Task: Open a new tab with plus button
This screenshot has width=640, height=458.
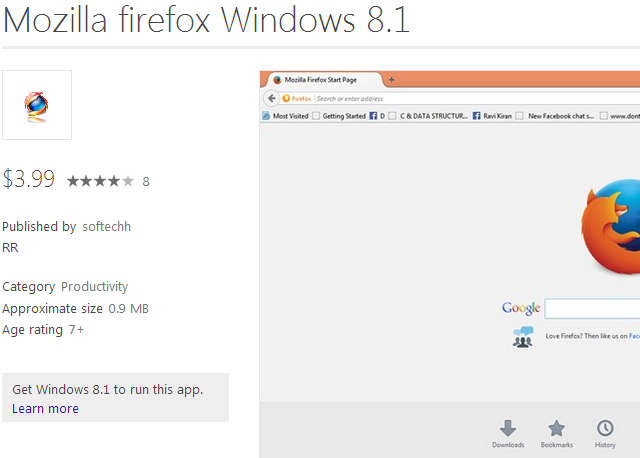Action: (391, 80)
